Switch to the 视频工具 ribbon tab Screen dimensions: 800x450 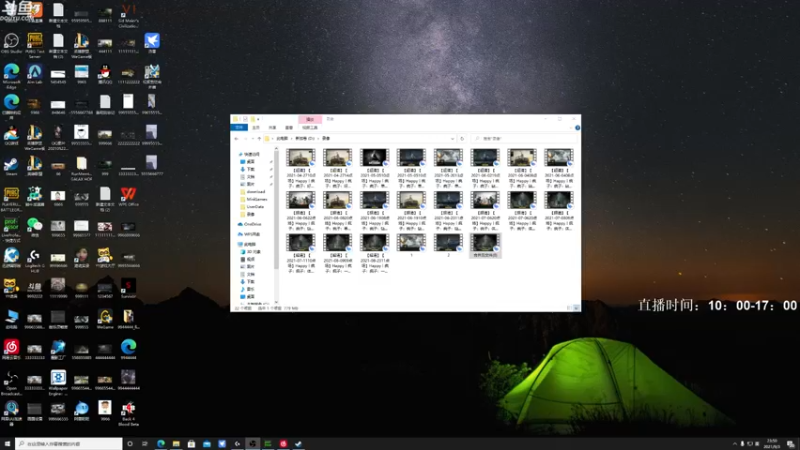310,128
